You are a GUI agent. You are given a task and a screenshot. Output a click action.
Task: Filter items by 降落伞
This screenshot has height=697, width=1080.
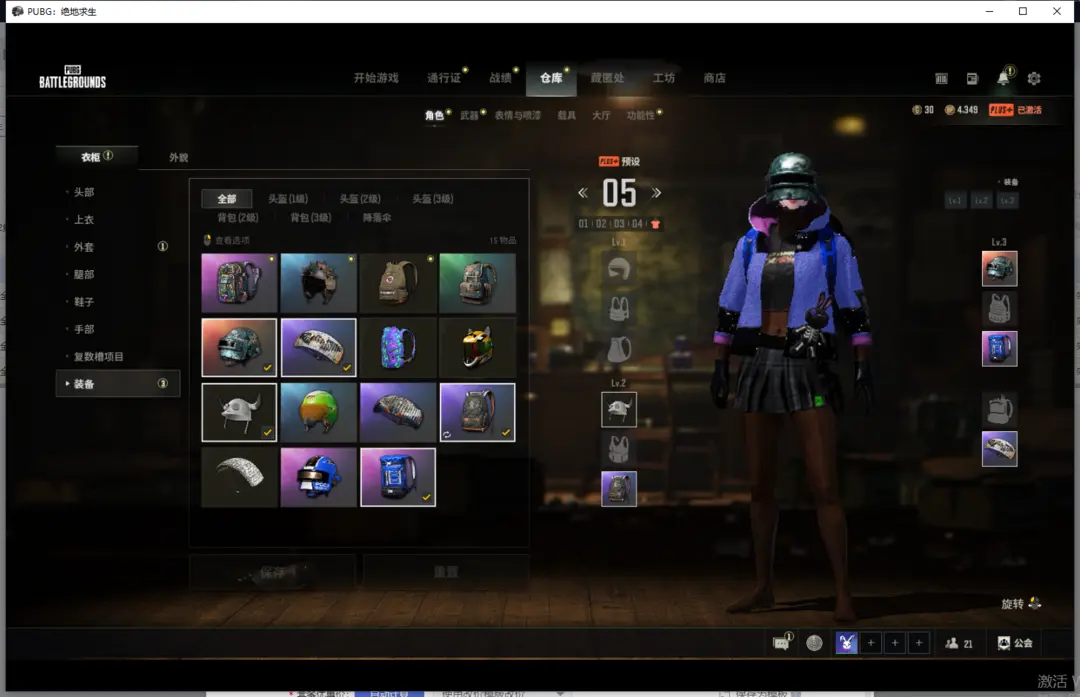(377, 218)
